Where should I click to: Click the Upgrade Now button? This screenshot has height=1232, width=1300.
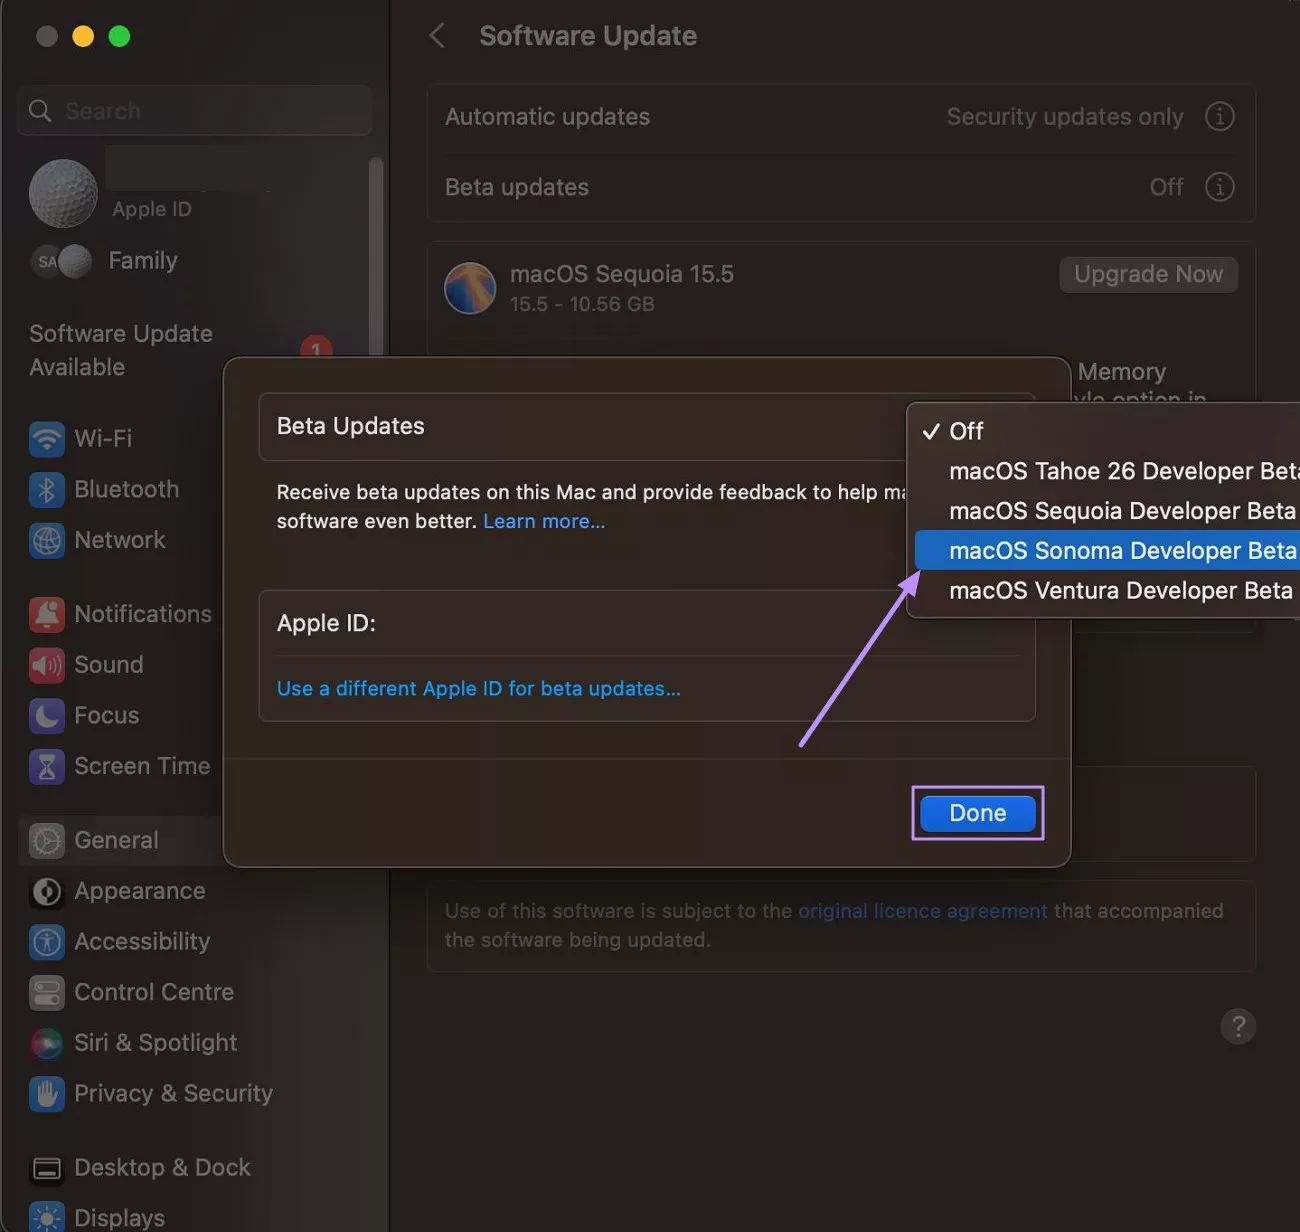tap(1148, 274)
